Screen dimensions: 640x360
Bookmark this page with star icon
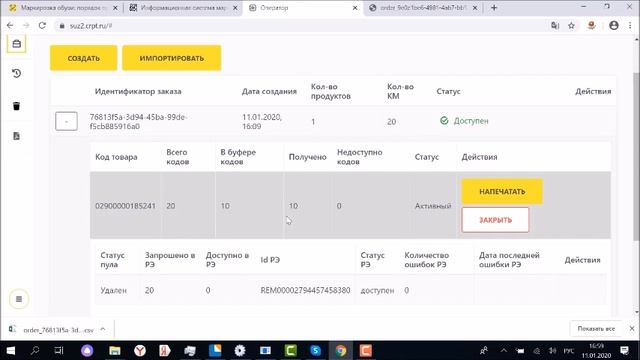tap(571, 25)
